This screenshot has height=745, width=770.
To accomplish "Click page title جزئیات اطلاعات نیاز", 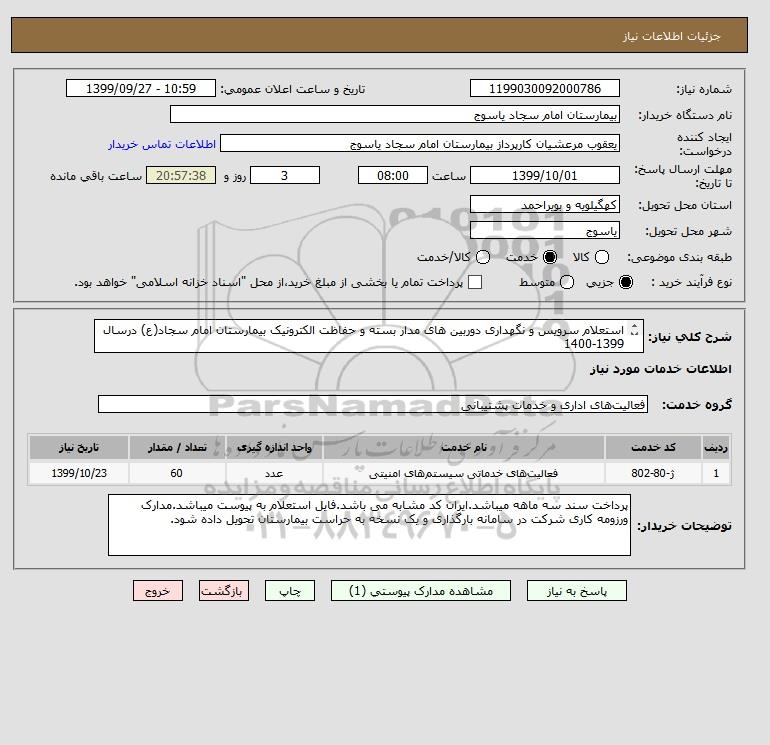I will point(671,36).
